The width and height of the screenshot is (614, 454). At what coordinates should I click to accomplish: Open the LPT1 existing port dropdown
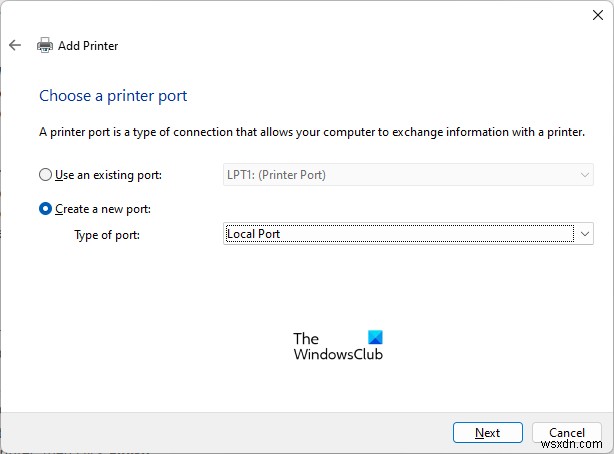pos(408,175)
